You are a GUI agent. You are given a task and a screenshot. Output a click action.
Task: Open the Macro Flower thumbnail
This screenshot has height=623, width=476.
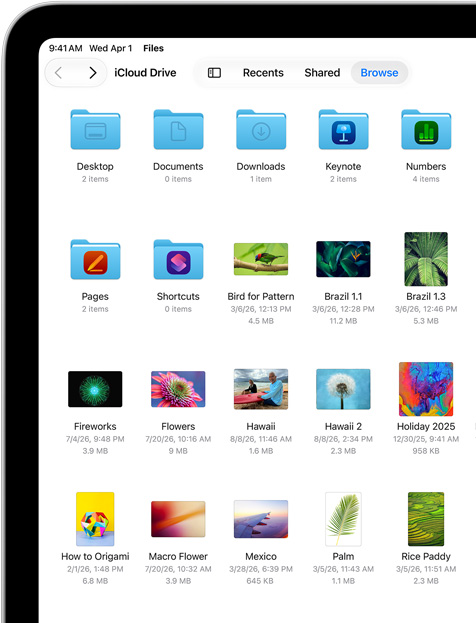point(178,519)
